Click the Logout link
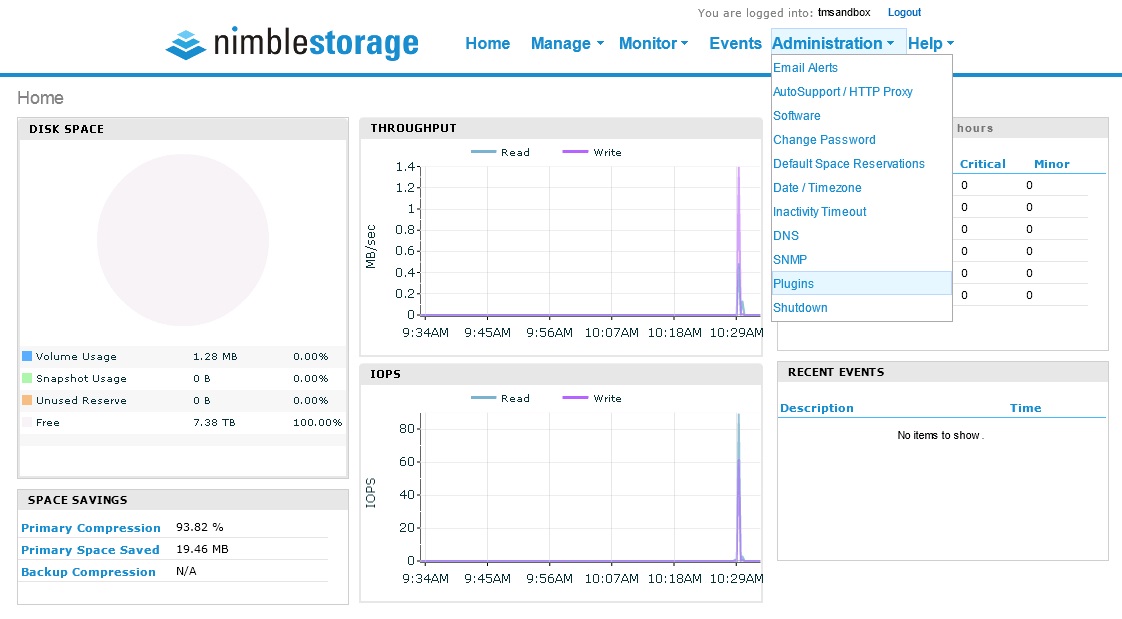Viewport: 1122px width, 619px height. click(904, 12)
